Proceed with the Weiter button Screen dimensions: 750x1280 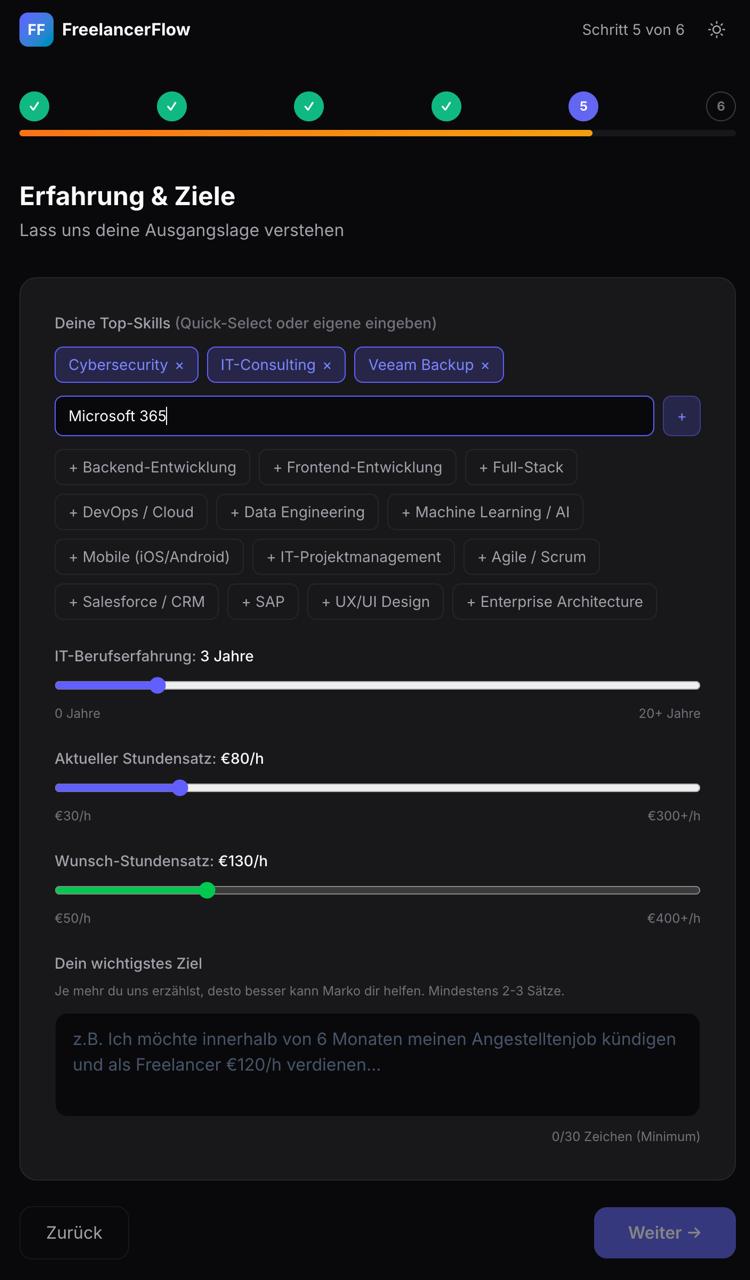point(664,1233)
